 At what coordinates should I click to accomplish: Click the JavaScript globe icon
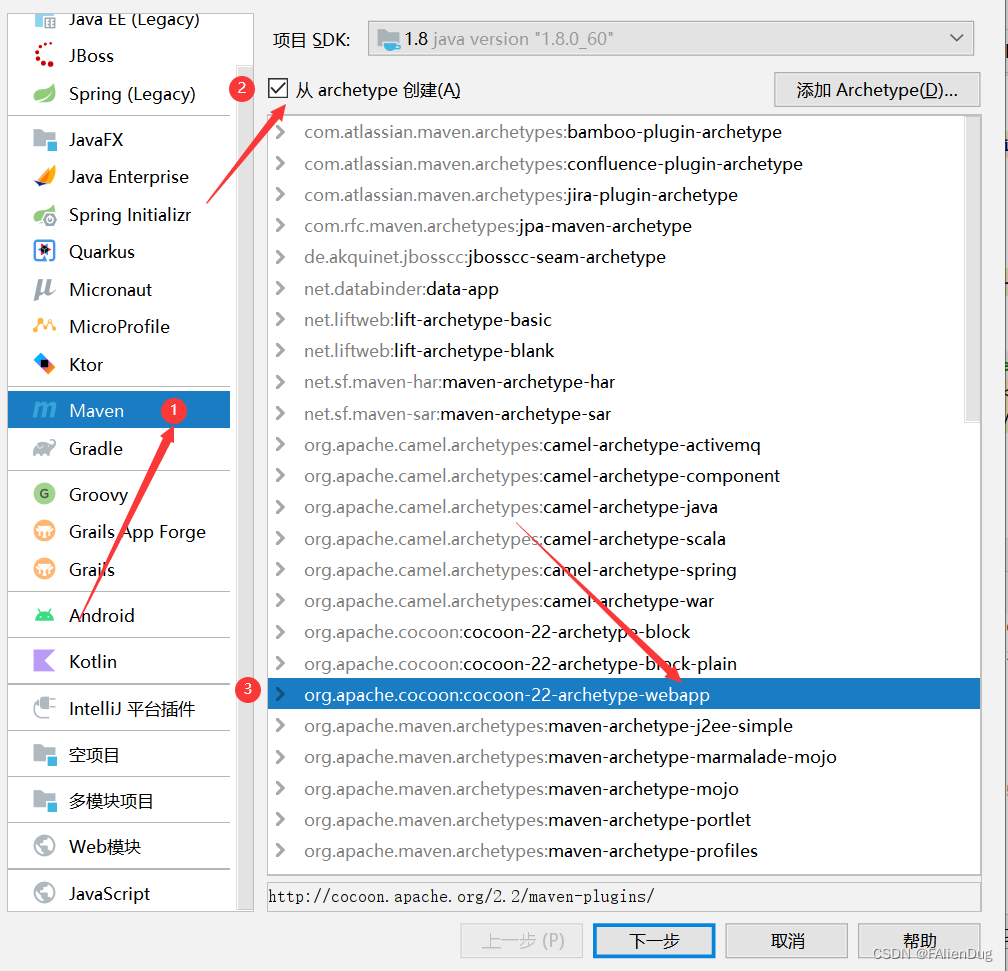[44, 893]
